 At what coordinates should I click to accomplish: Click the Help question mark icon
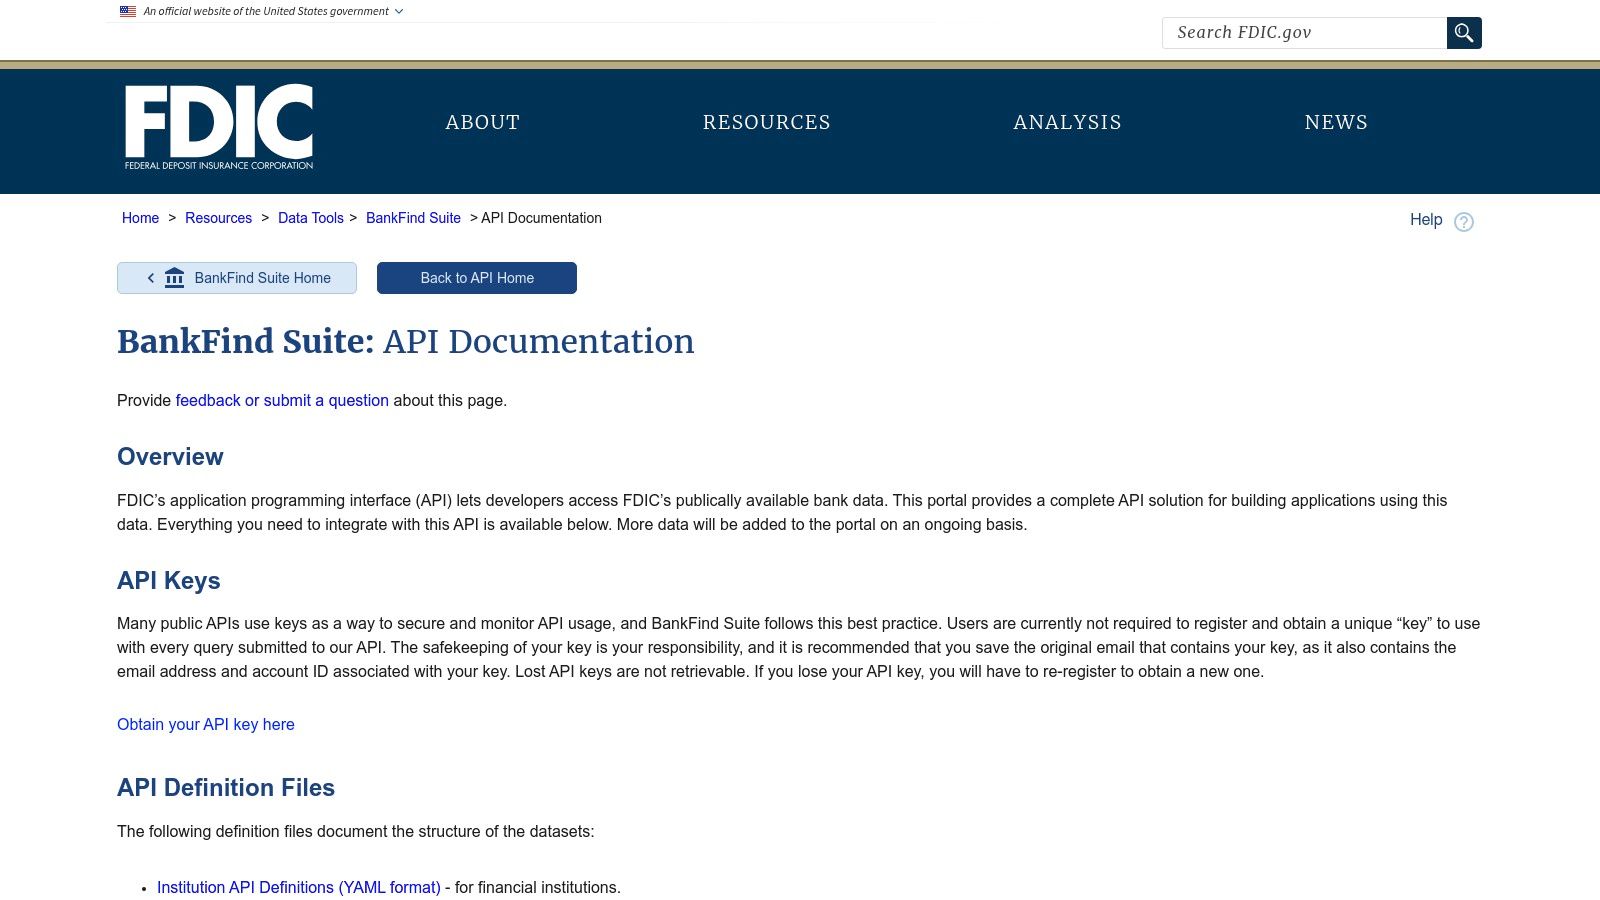pyautogui.click(x=1464, y=222)
